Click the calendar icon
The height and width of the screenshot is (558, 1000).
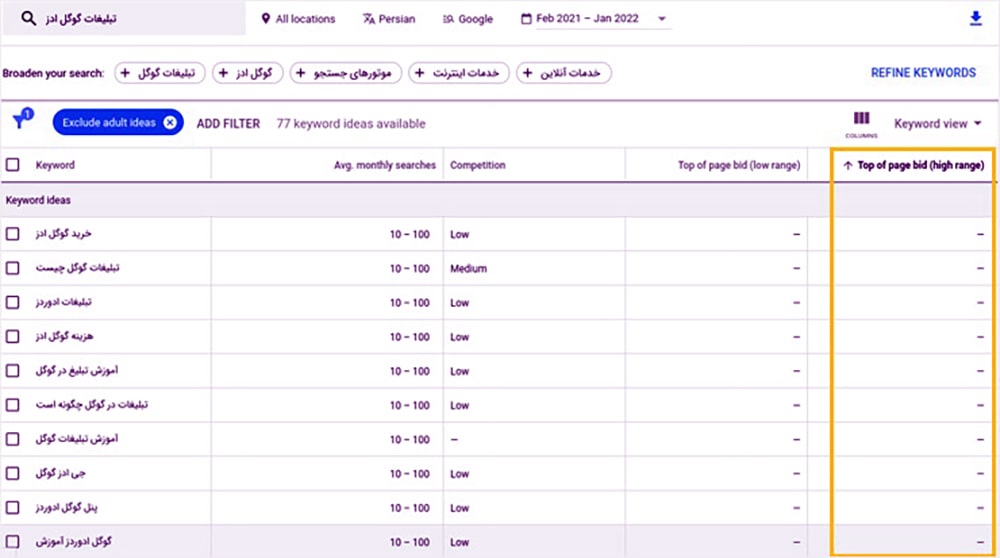coord(526,18)
